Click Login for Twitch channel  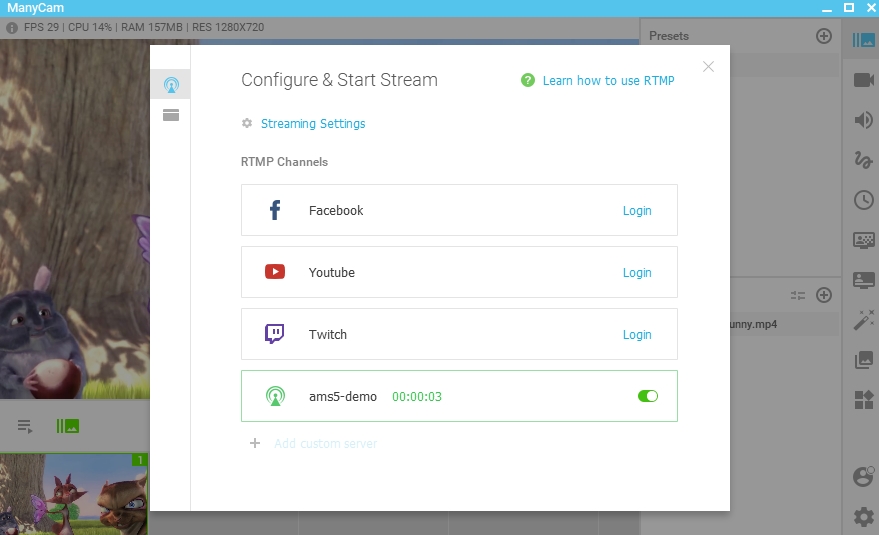tap(637, 335)
